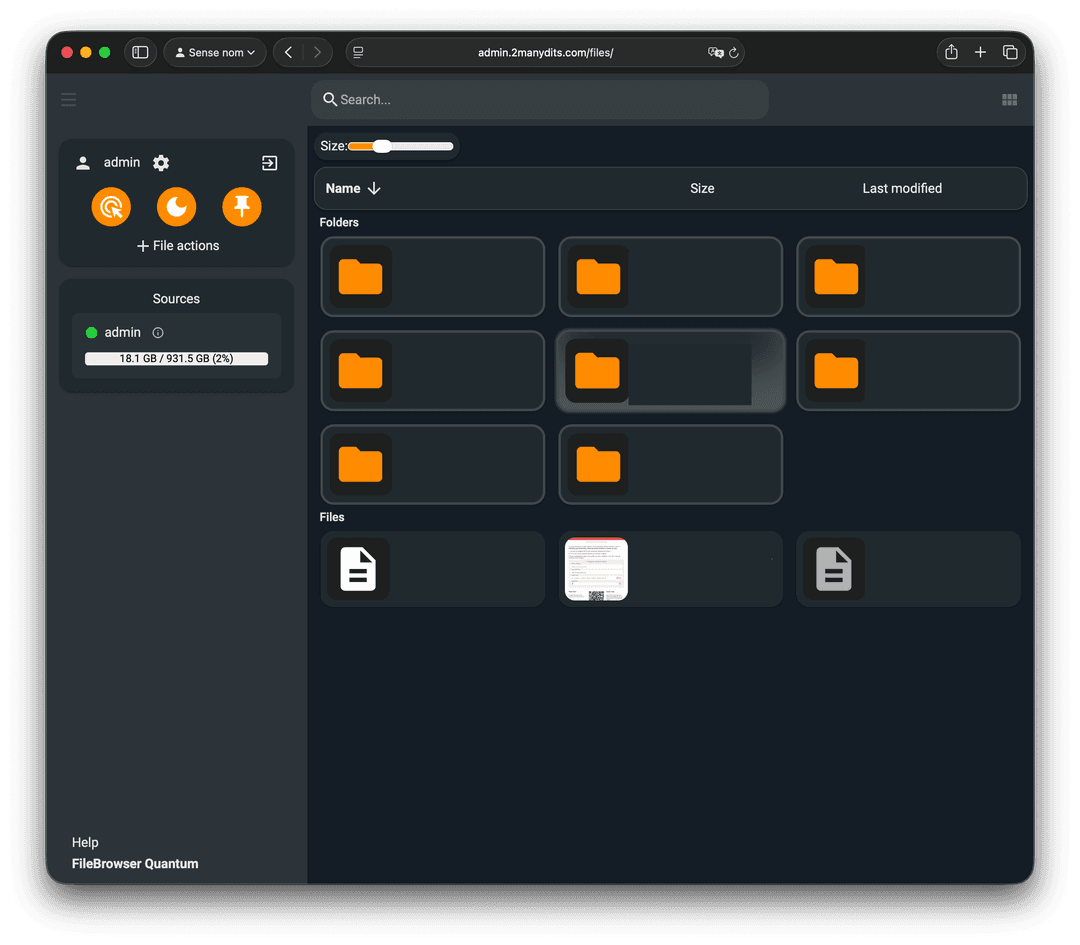Click the Safari share icon
This screenshot has height=945, width=1080.
tap(951, 52)
